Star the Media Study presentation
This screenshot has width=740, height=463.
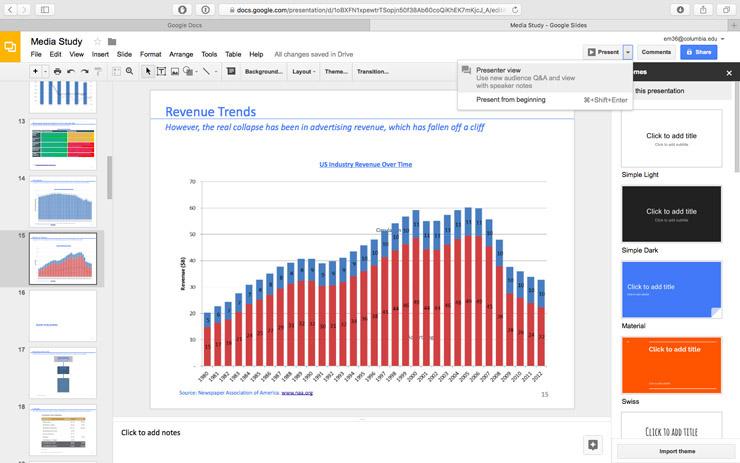coord(98,42)
